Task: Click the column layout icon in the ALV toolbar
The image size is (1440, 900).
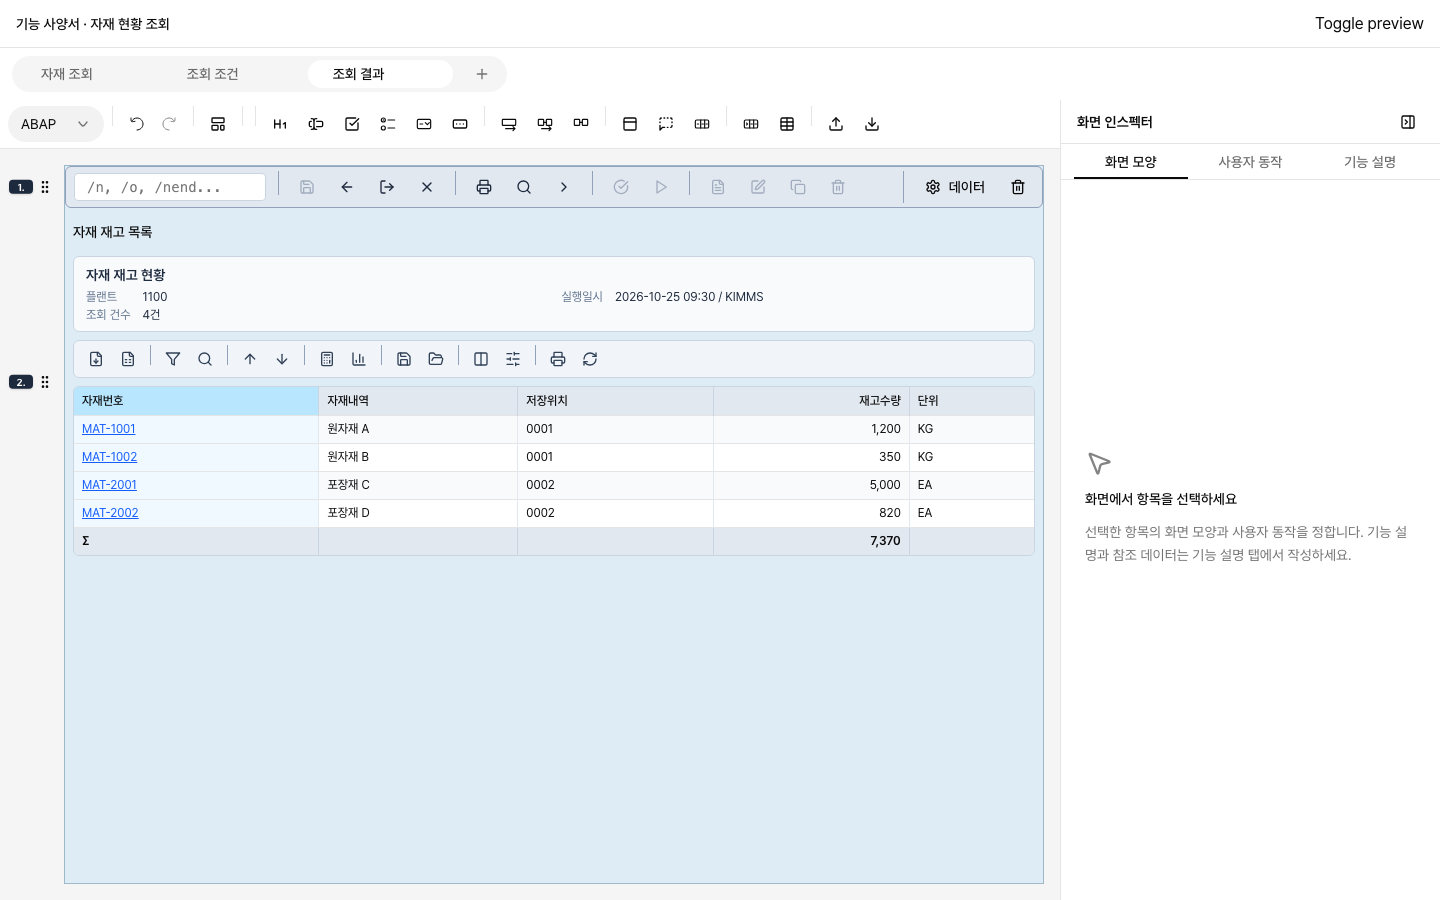Action: tap(481, 359)
